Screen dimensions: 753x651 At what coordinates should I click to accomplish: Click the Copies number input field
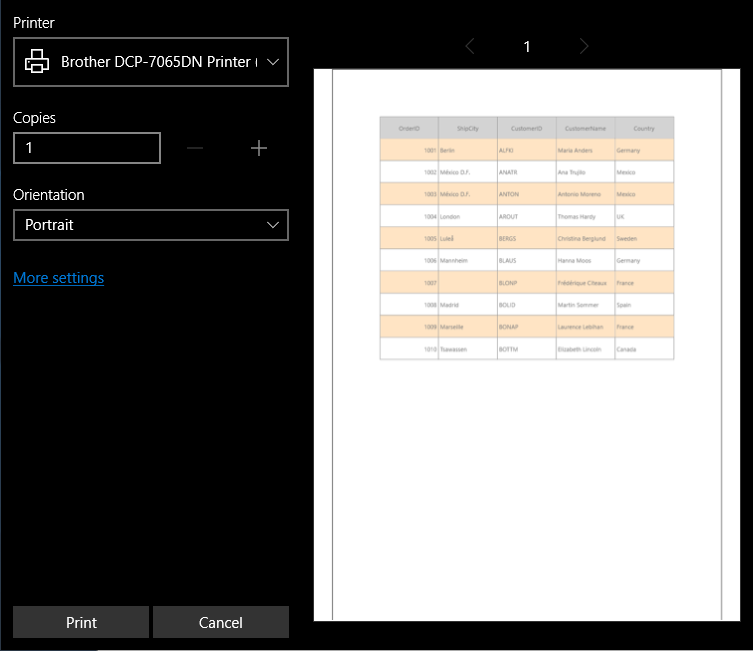tap(87, 148)
